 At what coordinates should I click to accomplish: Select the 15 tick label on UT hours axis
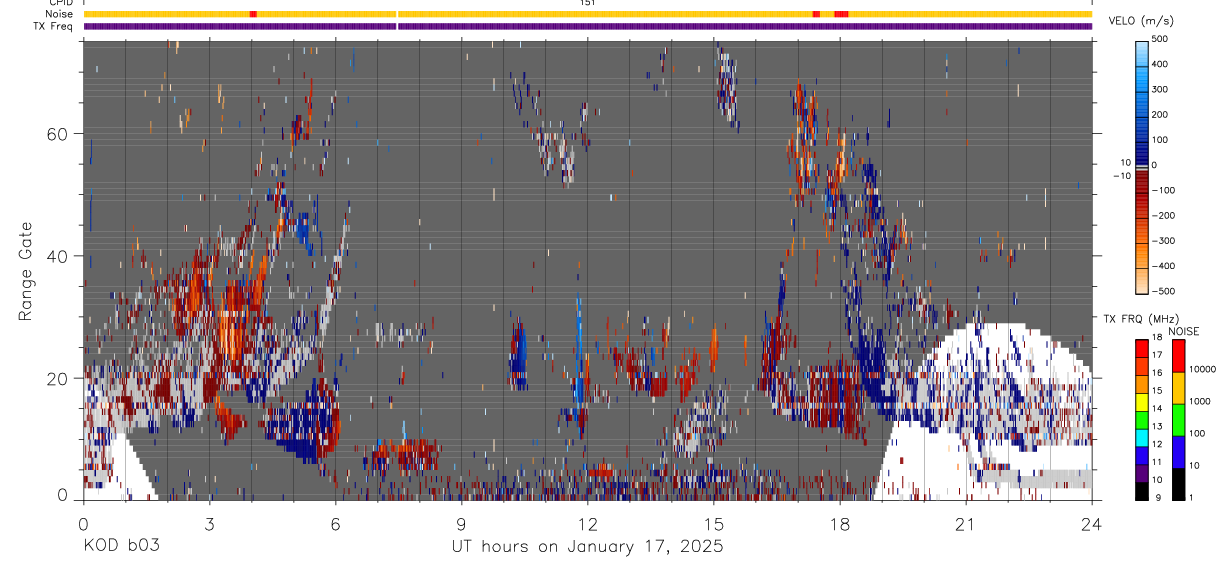[713, 523]
